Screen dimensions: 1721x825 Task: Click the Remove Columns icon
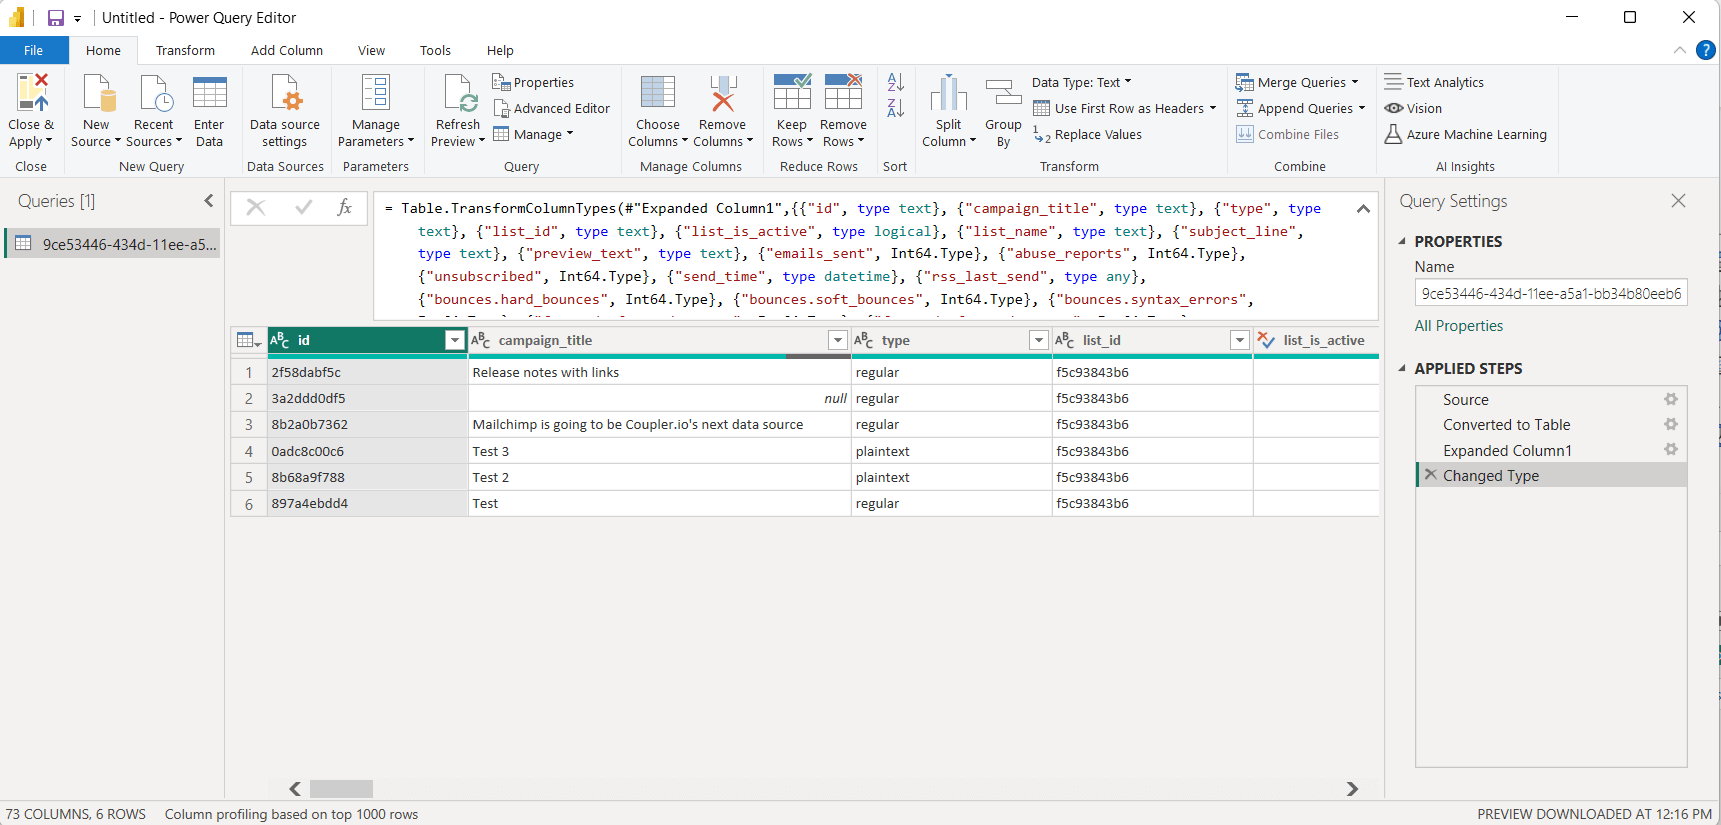click(x=723, y=92)
